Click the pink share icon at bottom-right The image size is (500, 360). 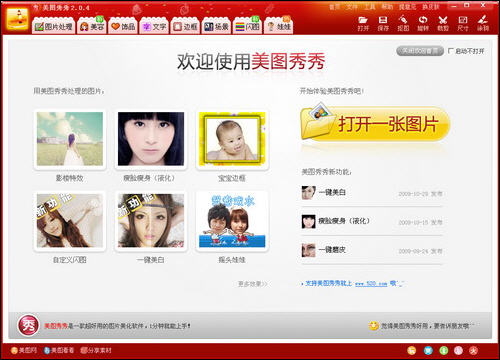[x=459, y=350]
